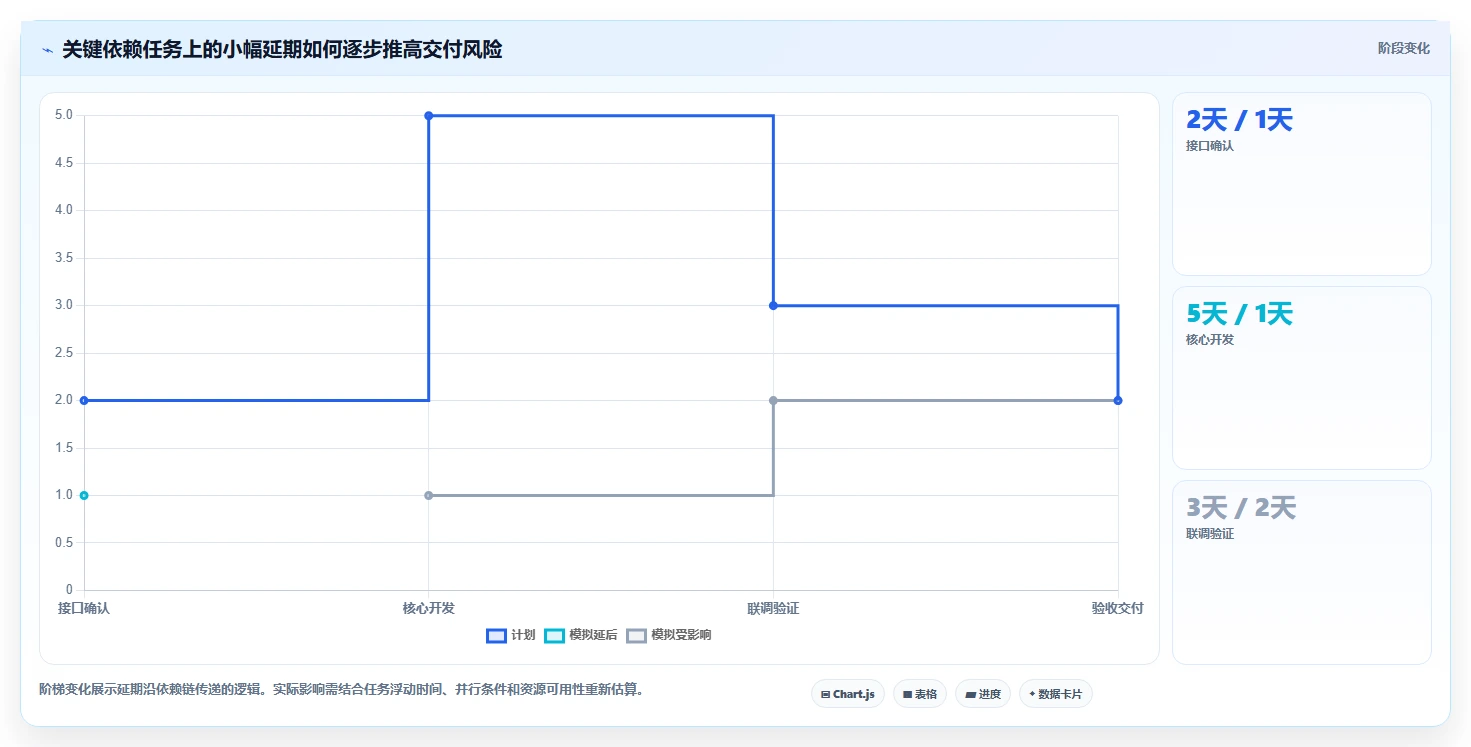Toggle the 模拟受影响 legend entry

pos(669,635)
